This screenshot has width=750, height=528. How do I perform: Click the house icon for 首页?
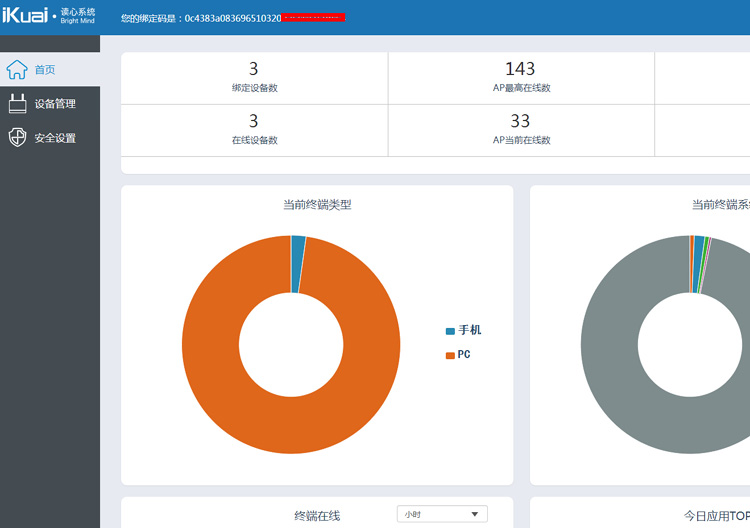click(17, 70)
